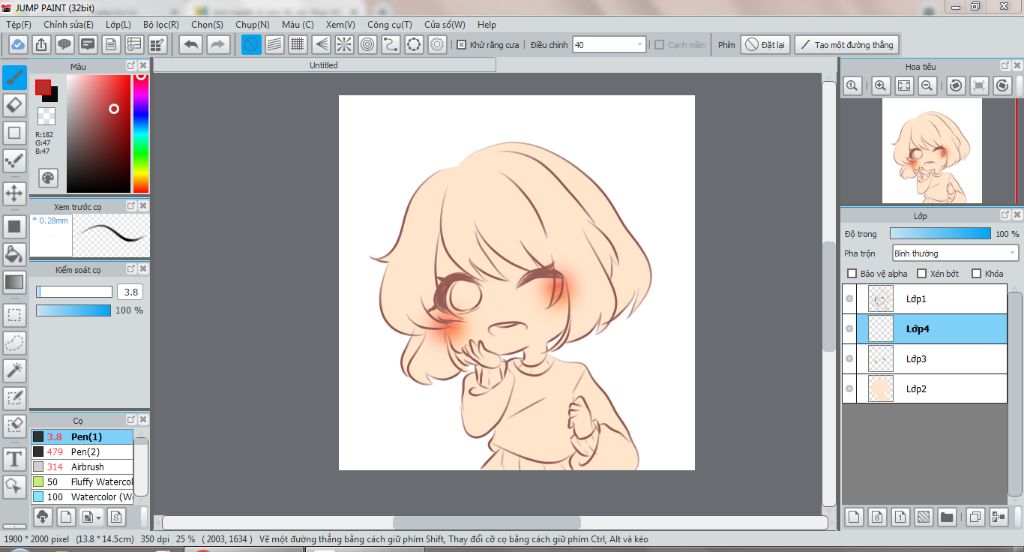1024x552 pixels.
Task: Select the Text tool
Action: tap(14, 459)
